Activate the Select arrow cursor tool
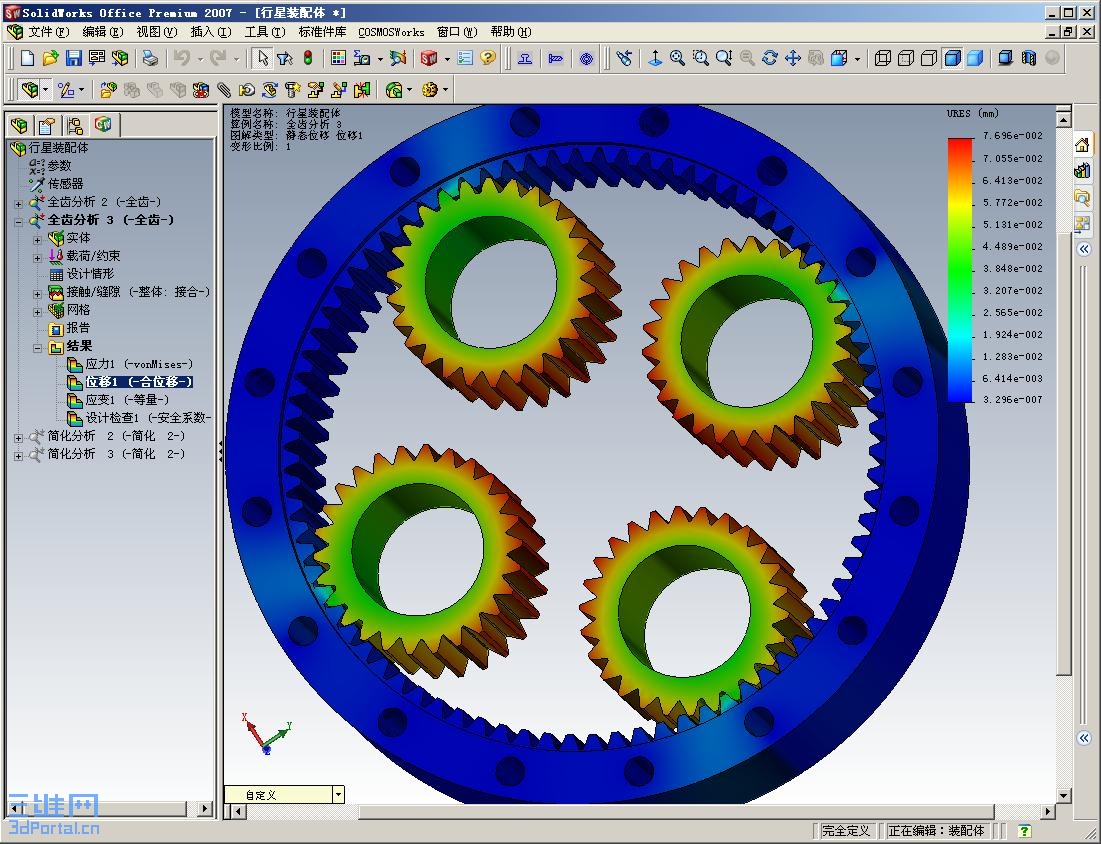Image resolution: width=1101 pixels, height=844 pixels. tap(263, 58)
